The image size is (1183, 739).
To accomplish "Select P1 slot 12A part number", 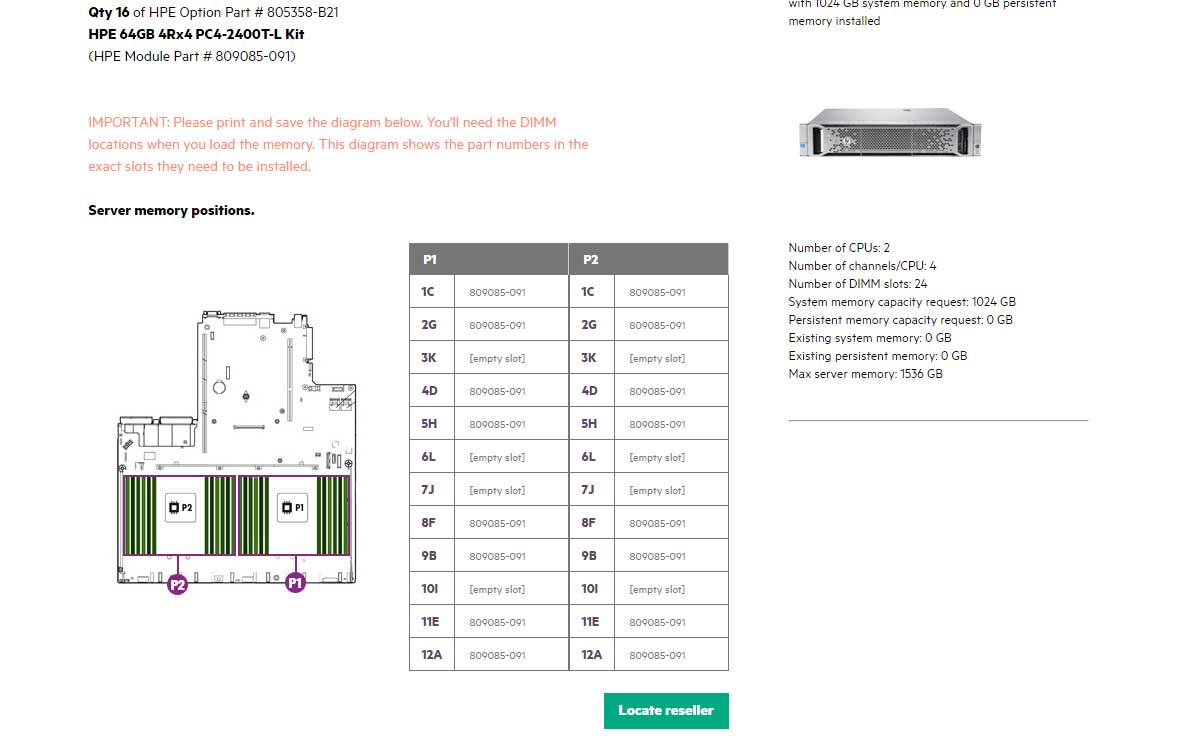I will point(497,655).
